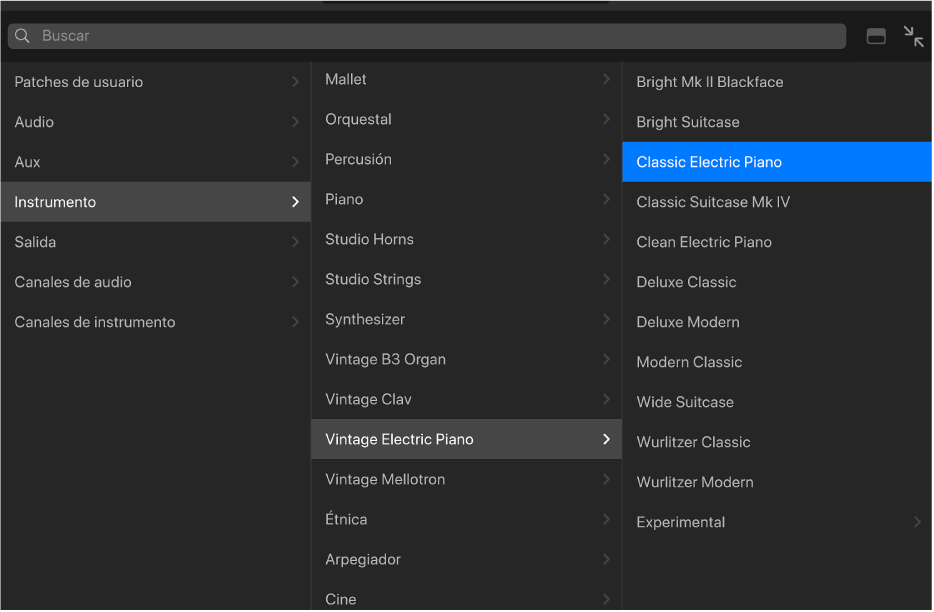Image resolution: width=934 pixels, height=612 pixels.
Task: Click chevron beside Percusión
Action: pyautogui.click(x=606, y=159)
